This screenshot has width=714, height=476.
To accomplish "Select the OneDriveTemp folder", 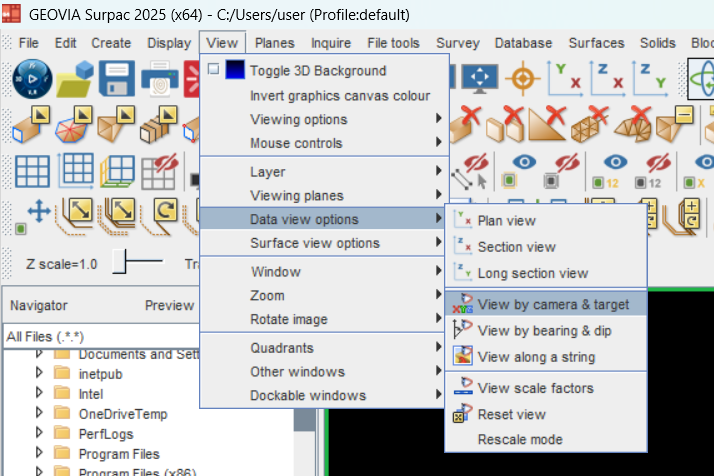I will point(123,414).
